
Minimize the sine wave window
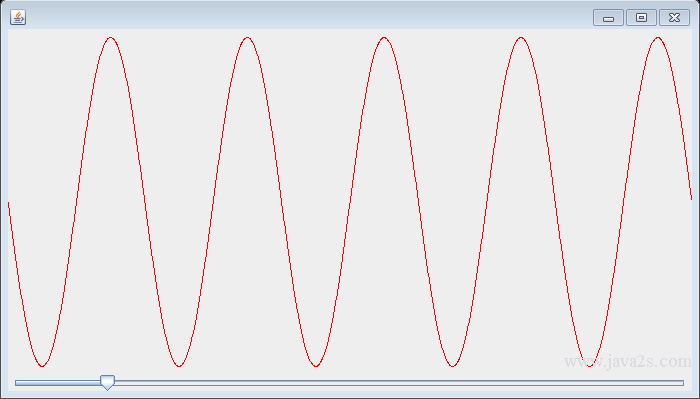point(608,18)
